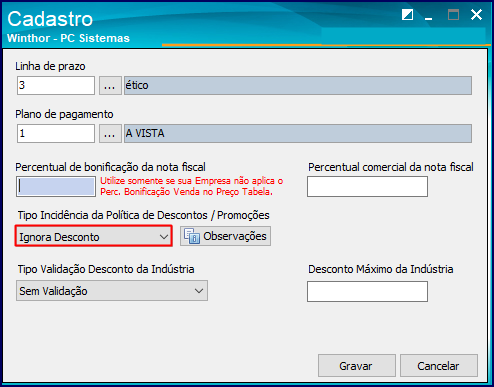
Task: Close the Cadastro window
Action: (476, 15)
